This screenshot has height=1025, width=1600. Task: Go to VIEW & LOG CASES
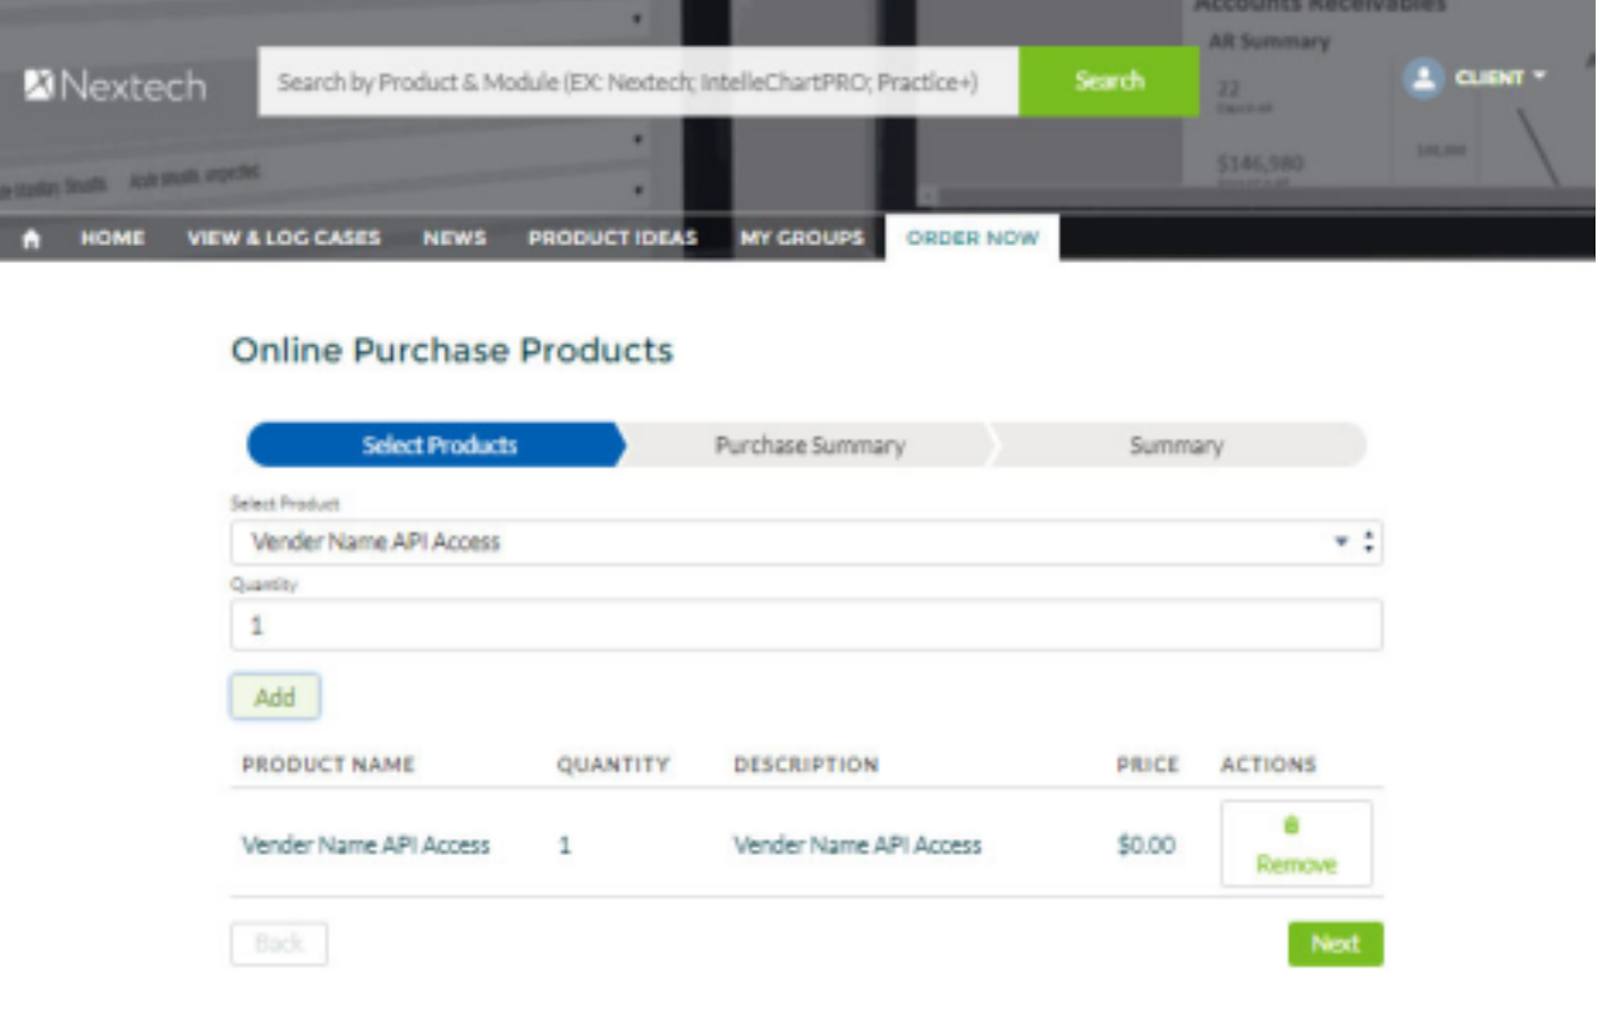coord(284,238)
